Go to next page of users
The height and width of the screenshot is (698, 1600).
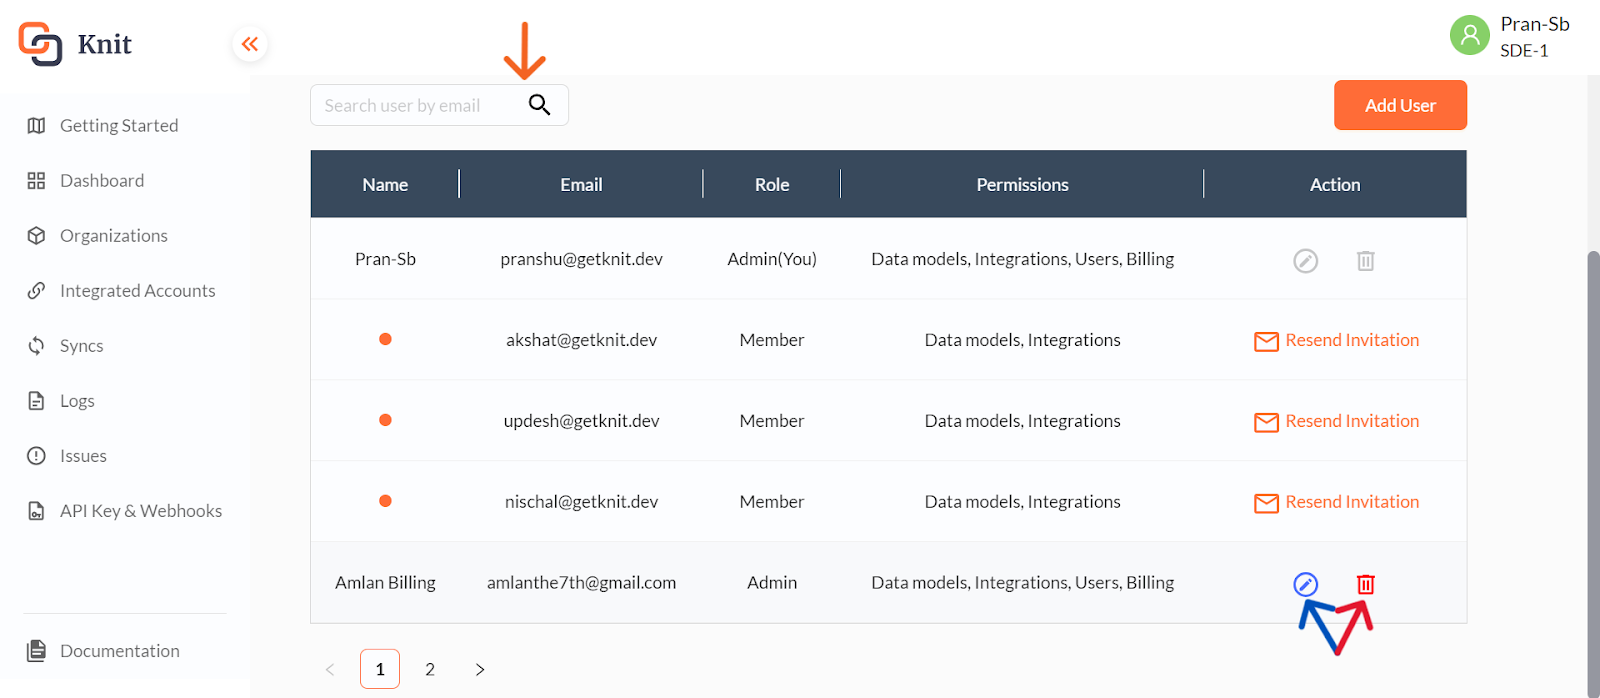(x=480, y=670)
